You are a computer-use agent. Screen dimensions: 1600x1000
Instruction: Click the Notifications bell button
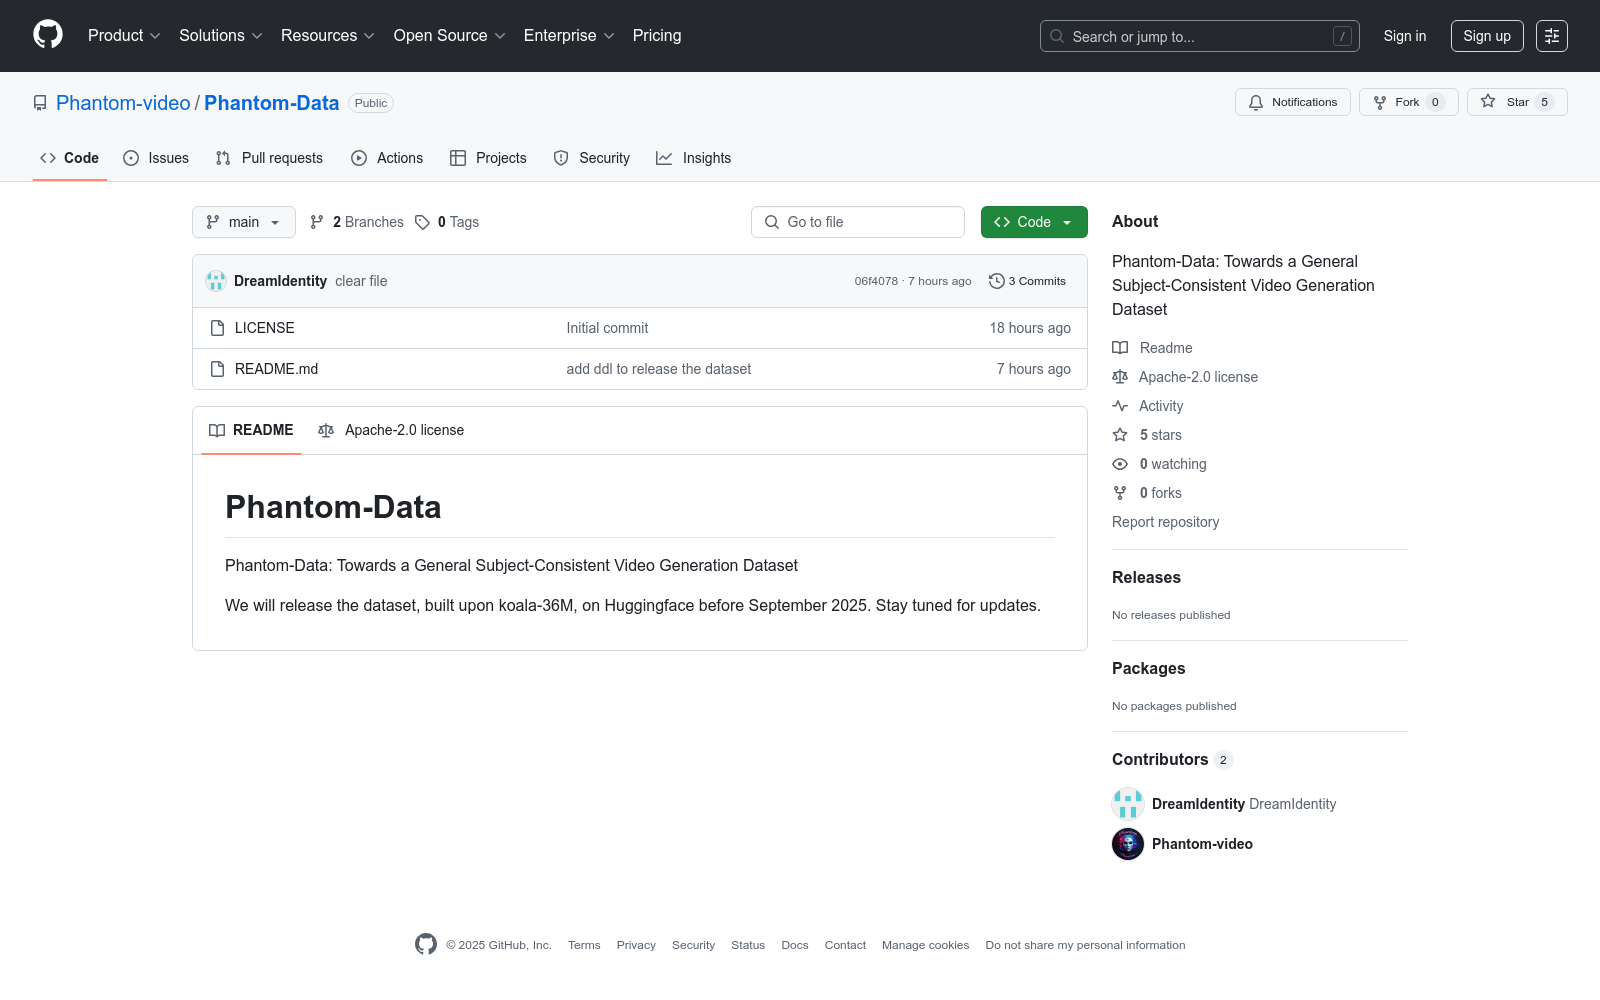click(x=1293, y=102)
